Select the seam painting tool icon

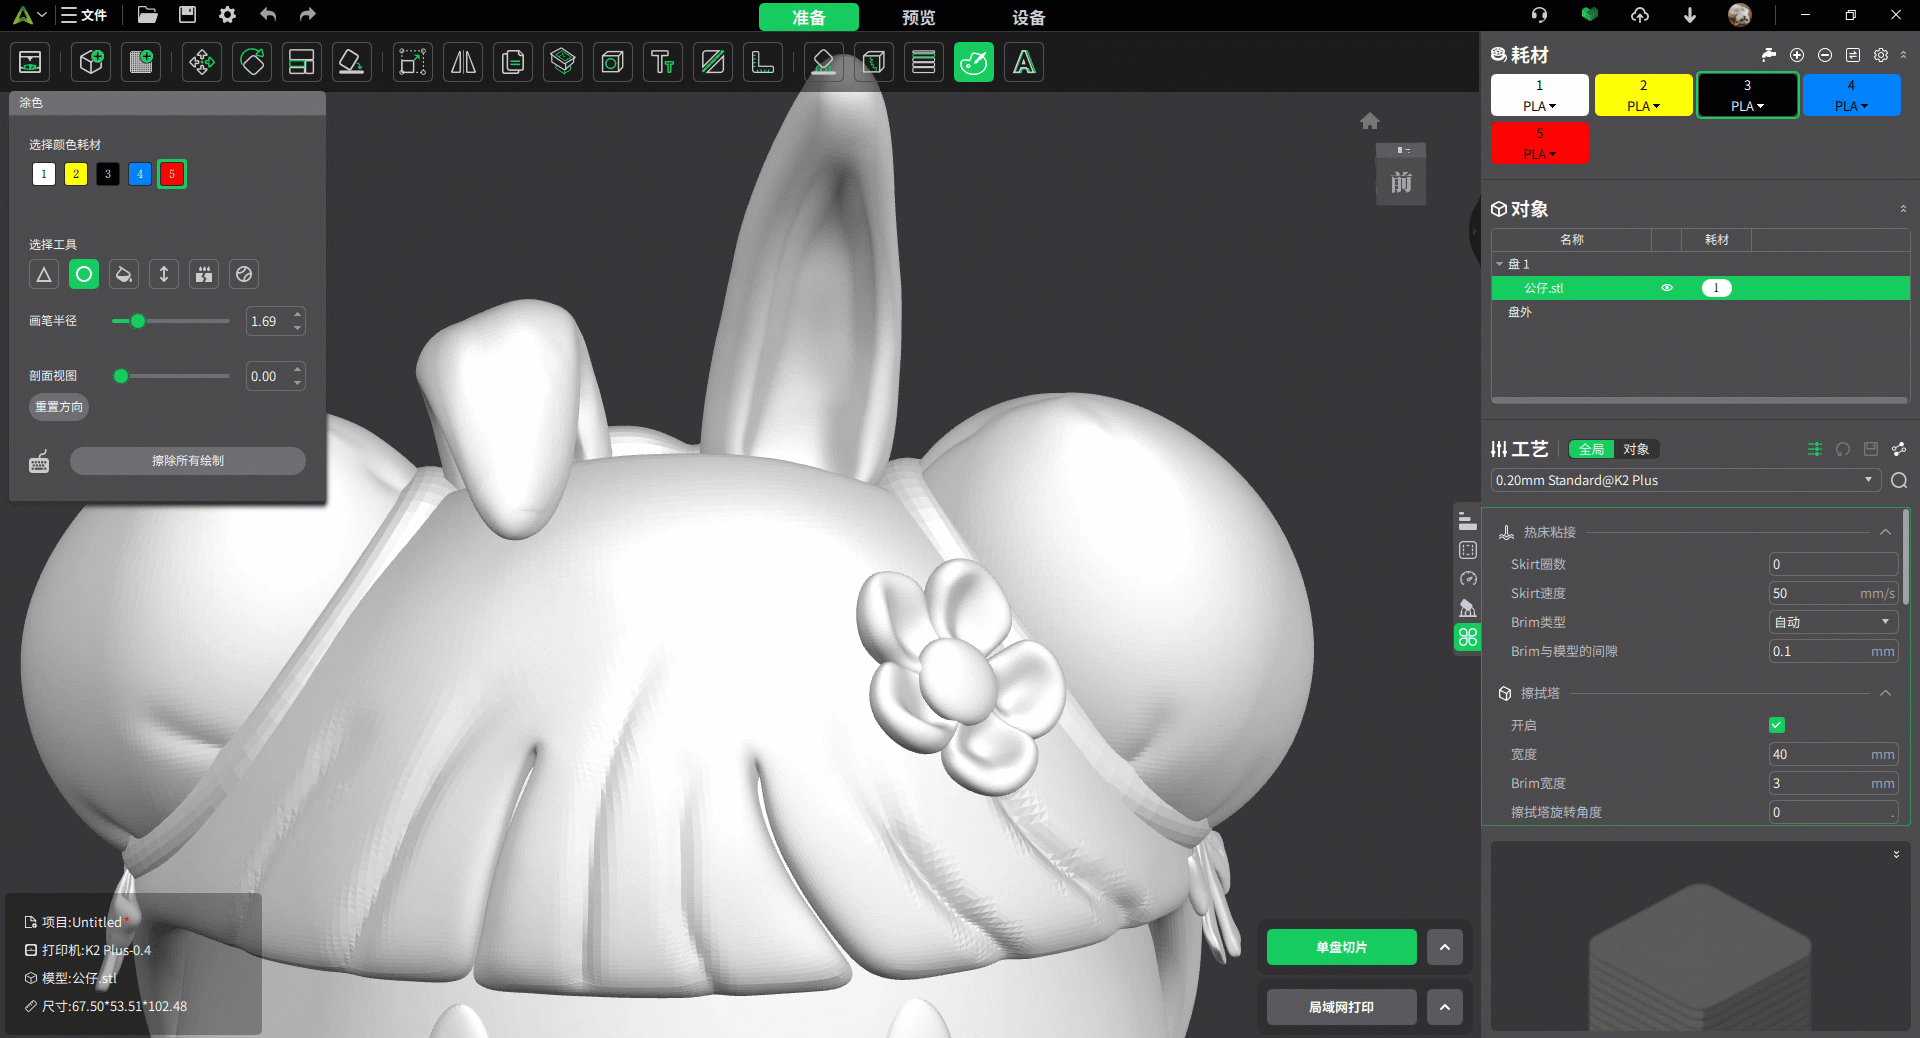874,62
